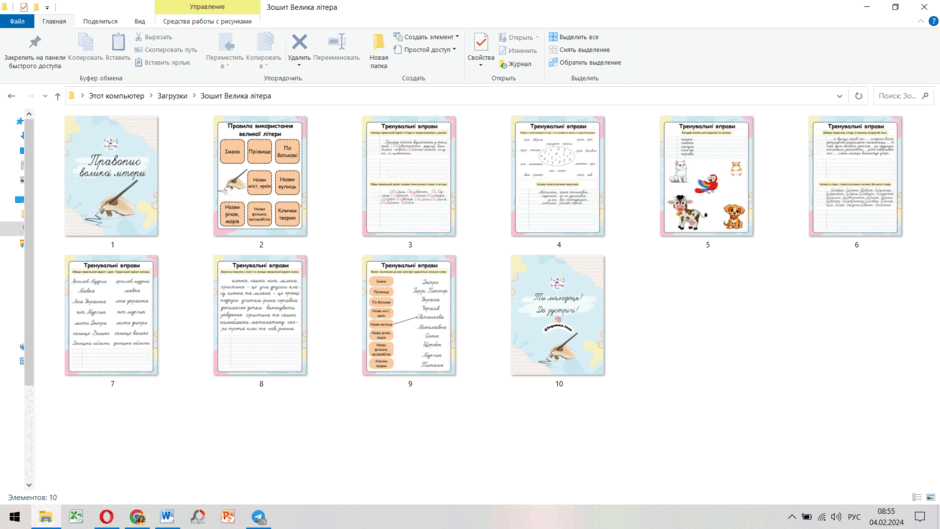Click the Переместить в icon
The width and height of the screenshot is (940, 529).
click(x=225, y=42)
